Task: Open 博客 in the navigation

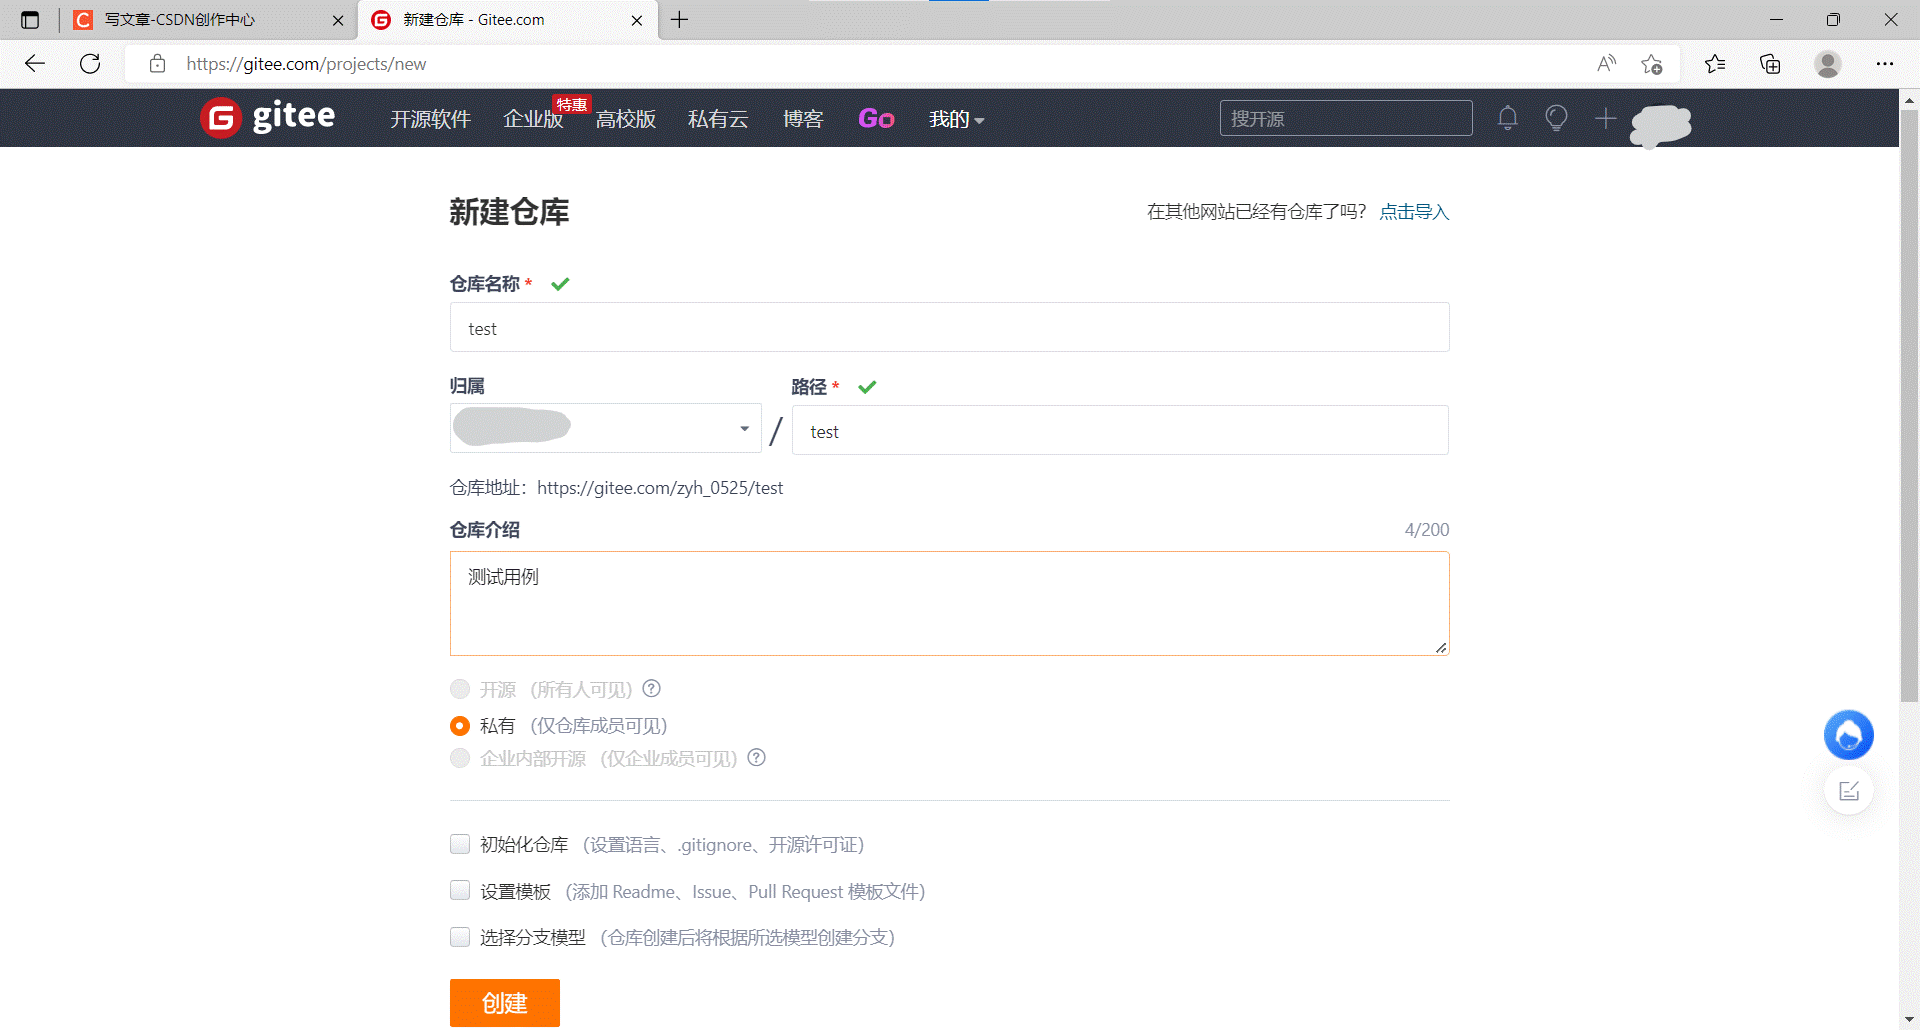Action: pos(803,119)
